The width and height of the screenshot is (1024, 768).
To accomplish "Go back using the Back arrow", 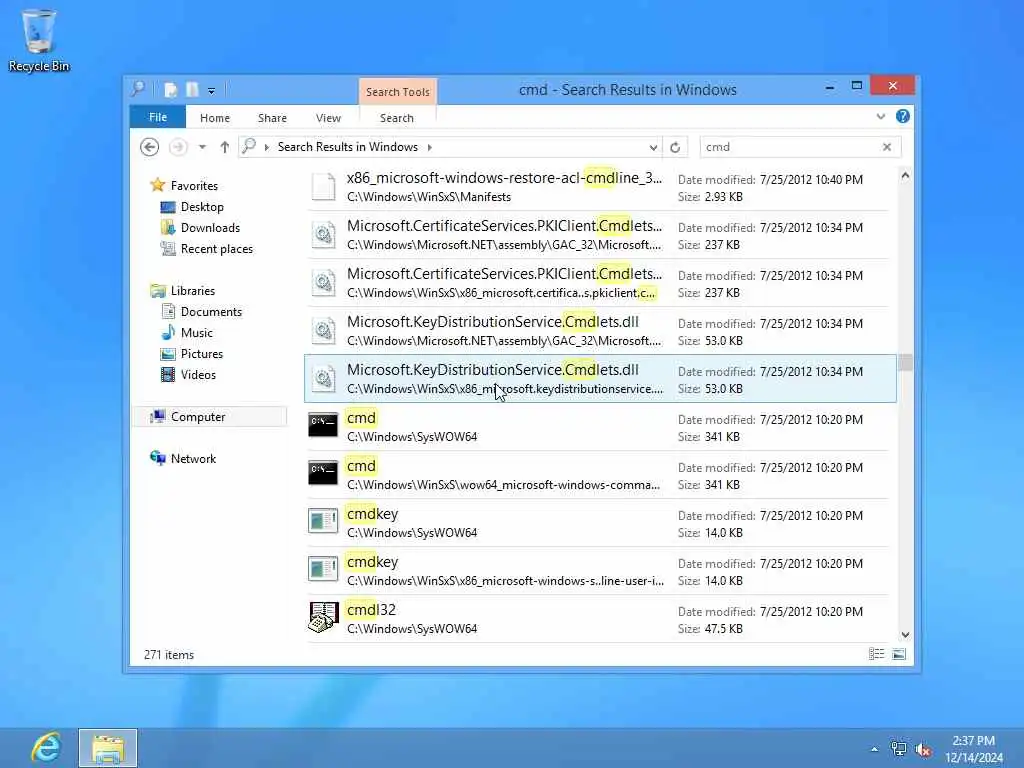I will (150, 147).
